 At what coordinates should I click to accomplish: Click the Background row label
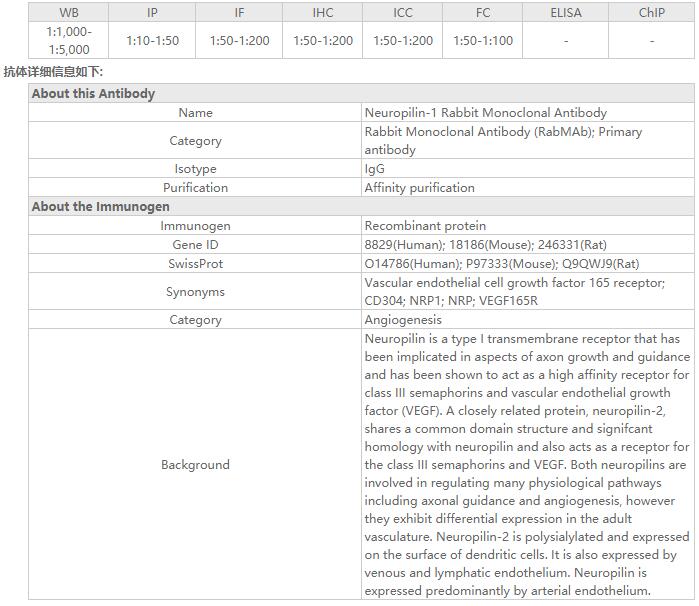tap(195, 465)
